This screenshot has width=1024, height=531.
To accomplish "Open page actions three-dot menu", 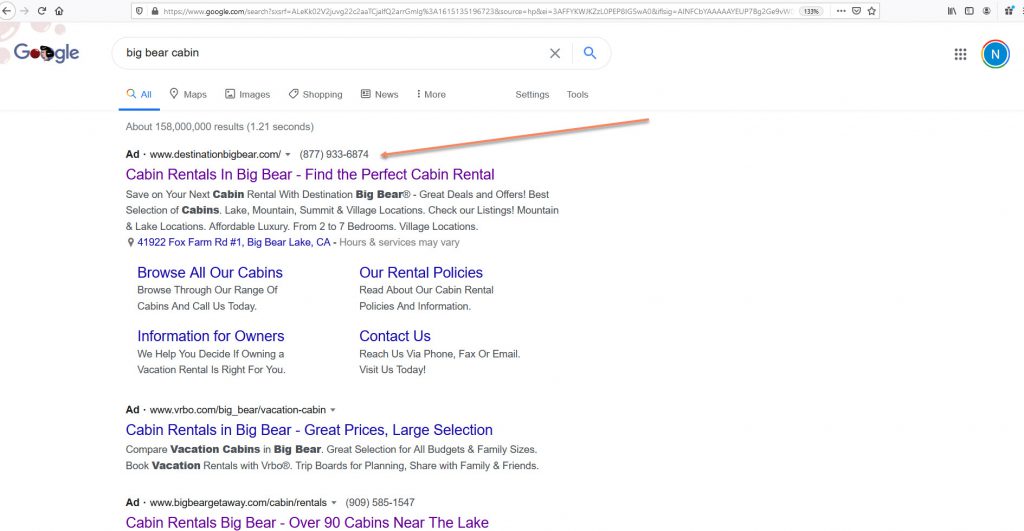I will (x=841, y=11).
